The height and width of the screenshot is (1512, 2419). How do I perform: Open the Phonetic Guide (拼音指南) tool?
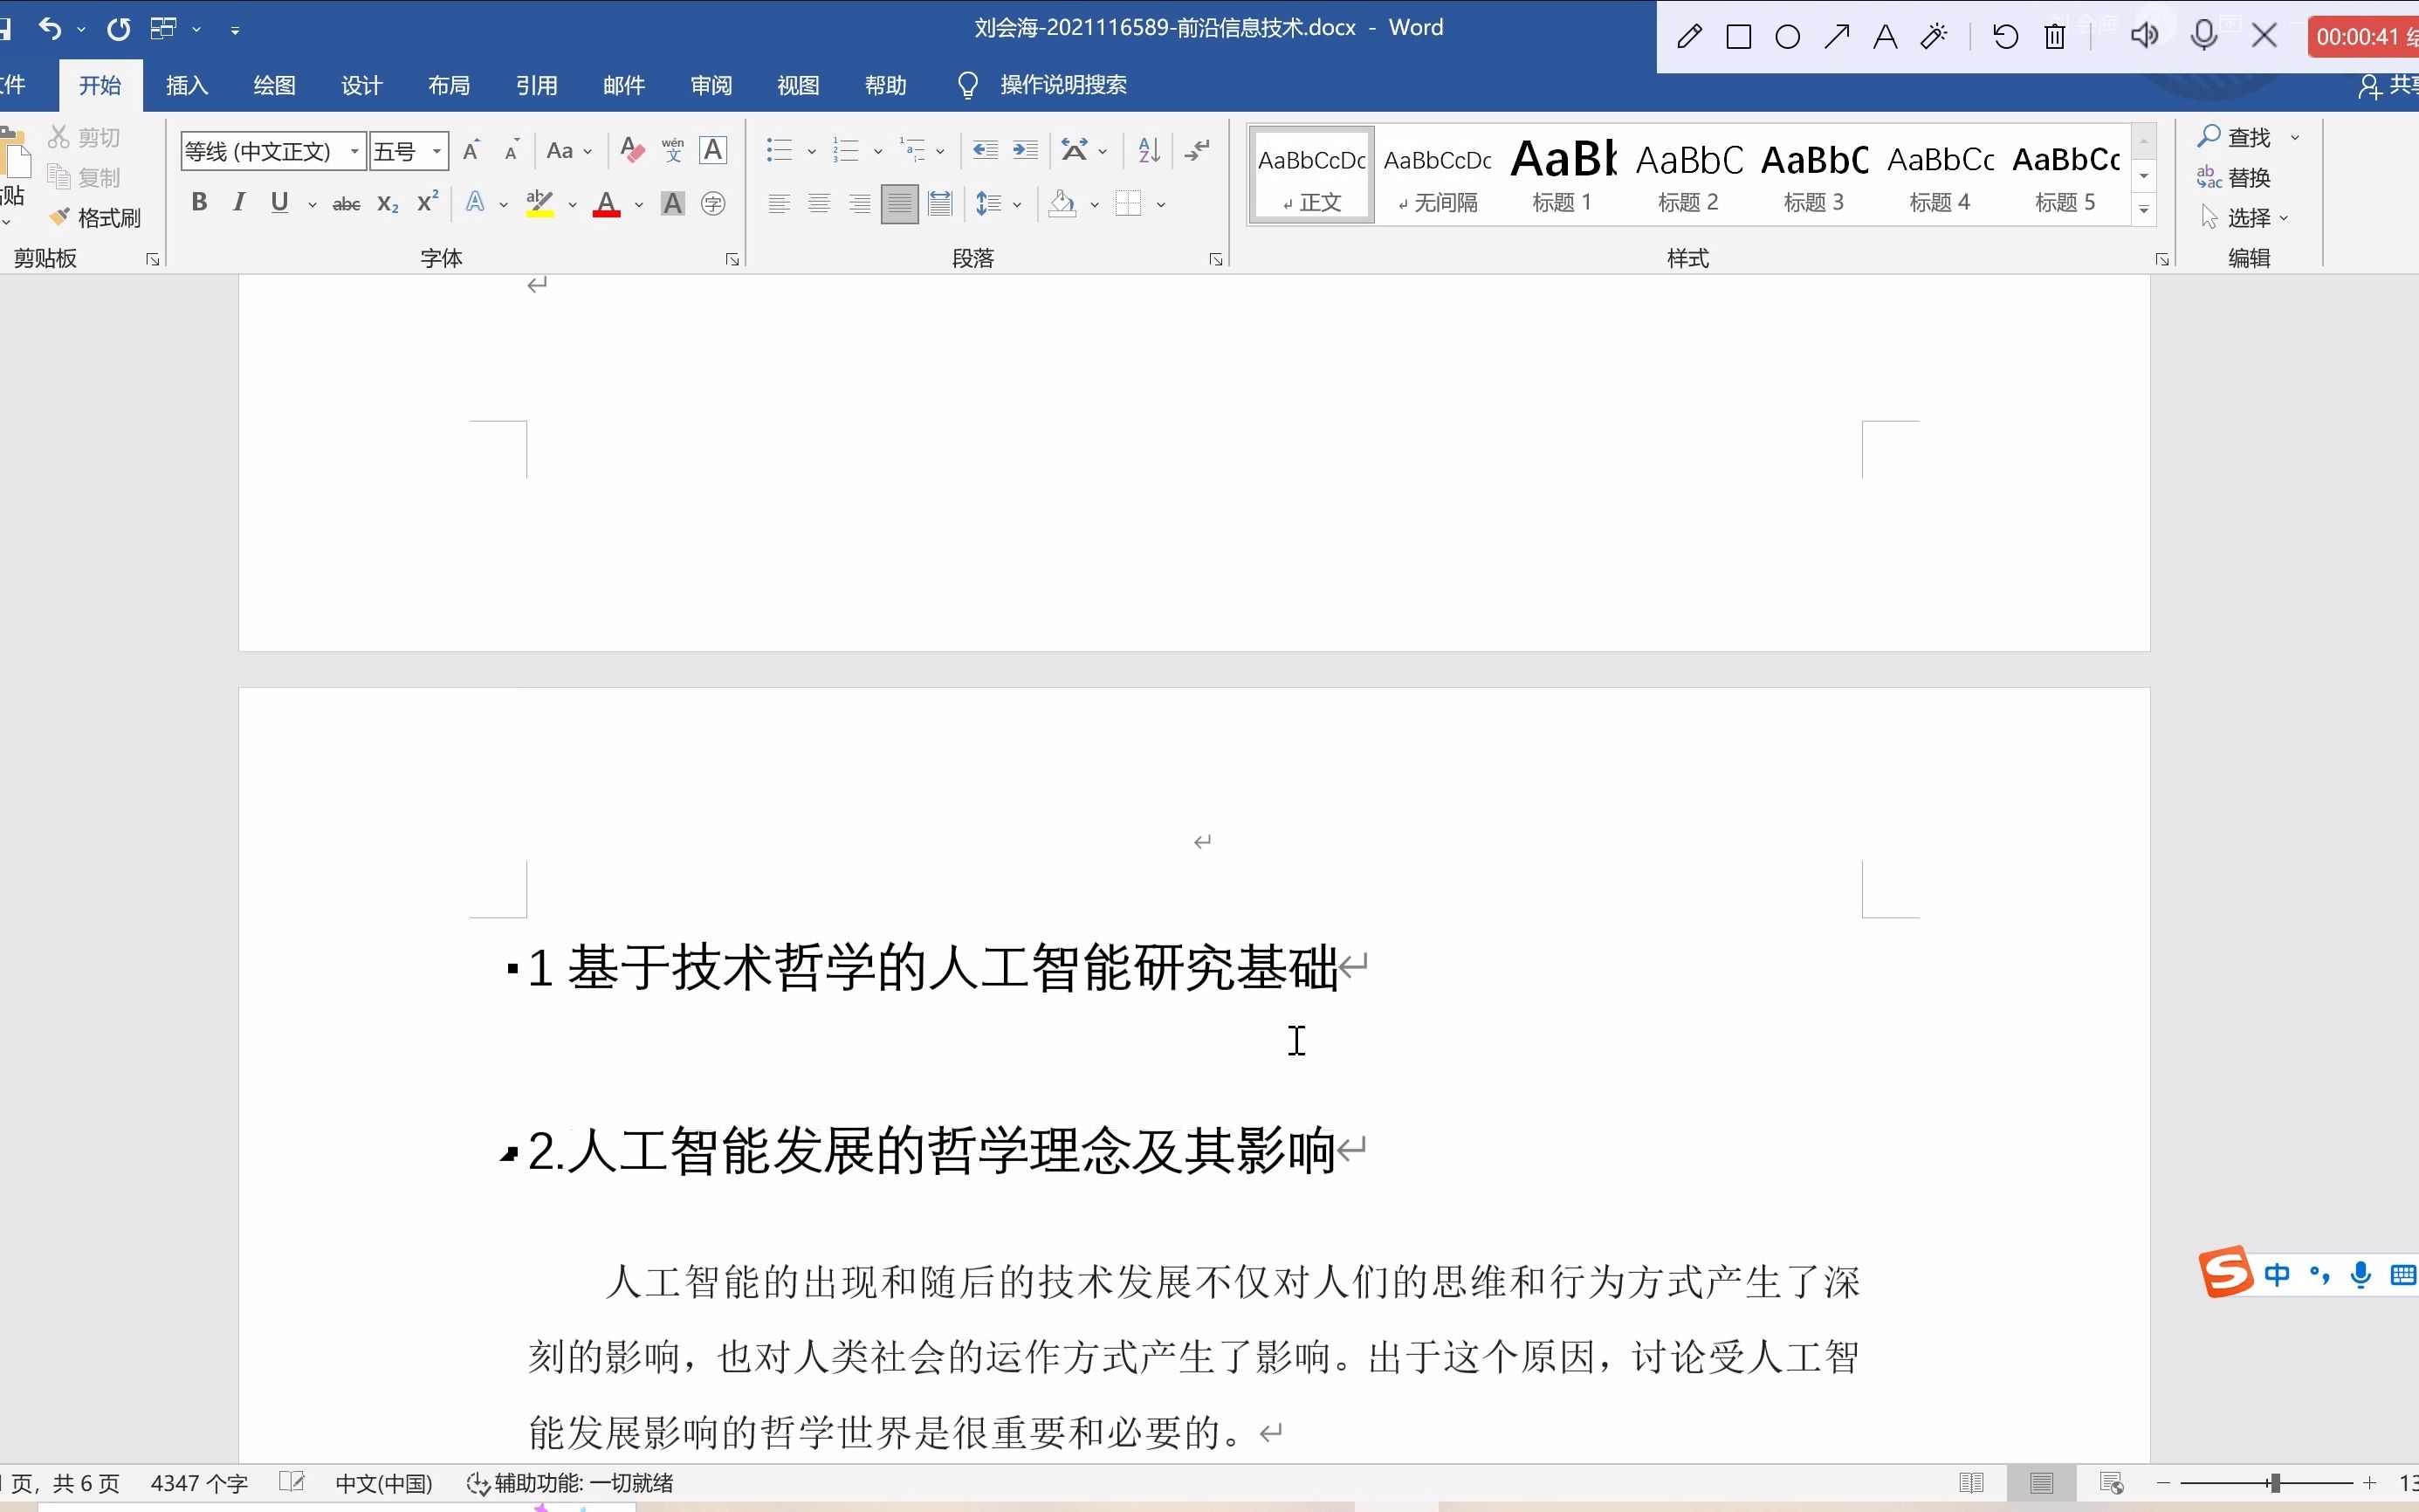tap(674, 149)
